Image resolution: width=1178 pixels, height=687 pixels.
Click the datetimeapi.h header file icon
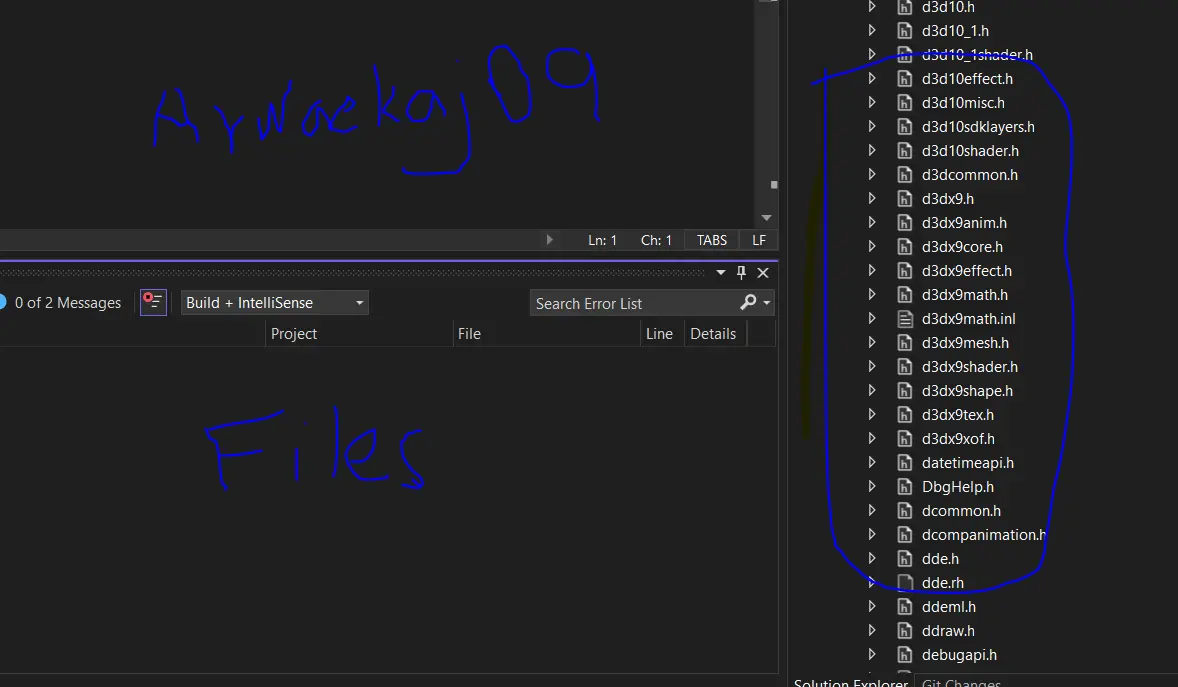[x=905, y=463]
